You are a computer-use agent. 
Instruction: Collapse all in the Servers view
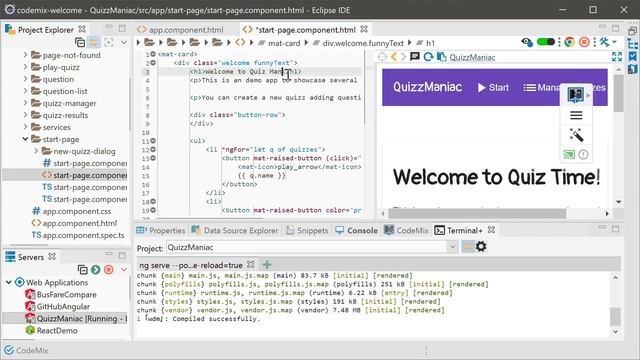click(82, 270)
